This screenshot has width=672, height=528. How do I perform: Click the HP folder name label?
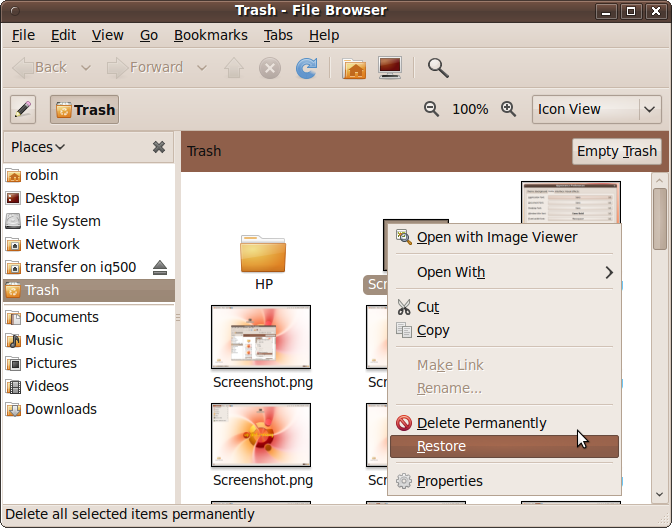point(264,284)
